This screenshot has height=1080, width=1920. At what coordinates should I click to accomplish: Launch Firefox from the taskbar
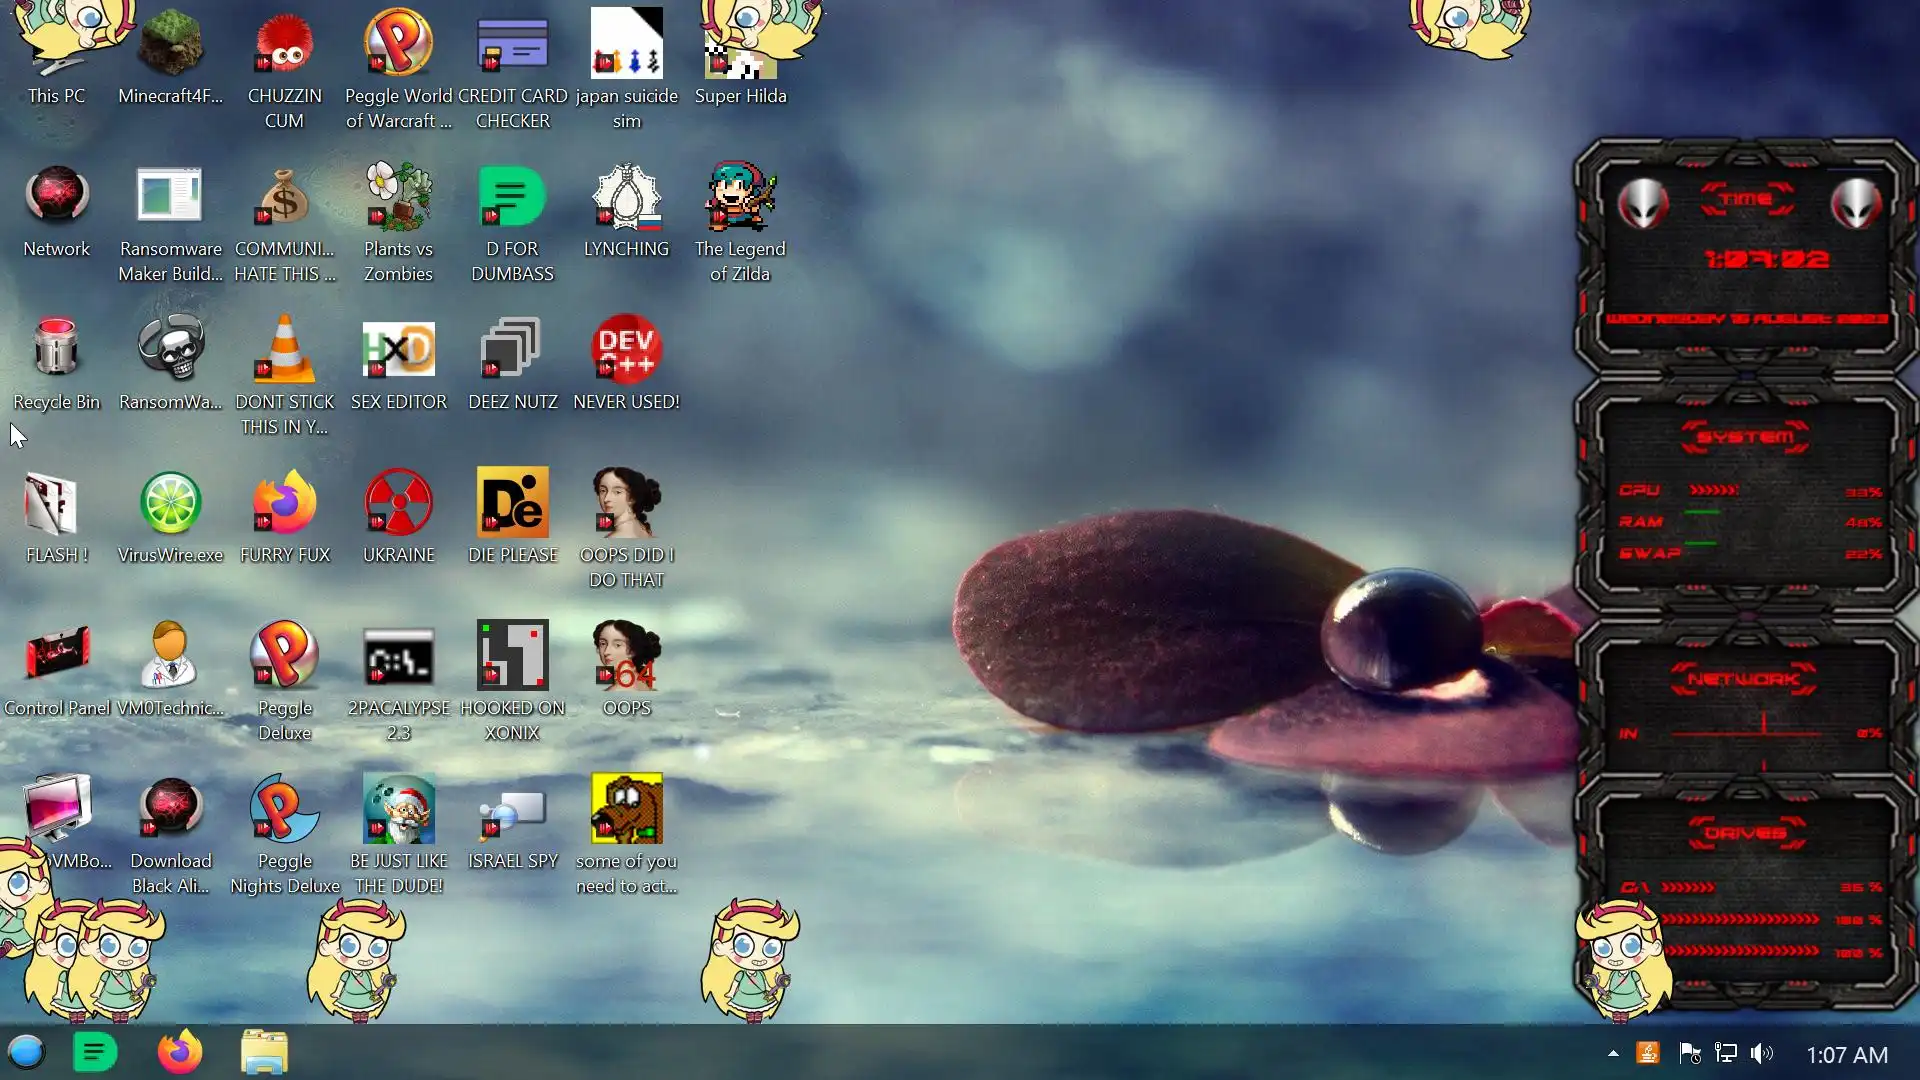coord(180,1052)
